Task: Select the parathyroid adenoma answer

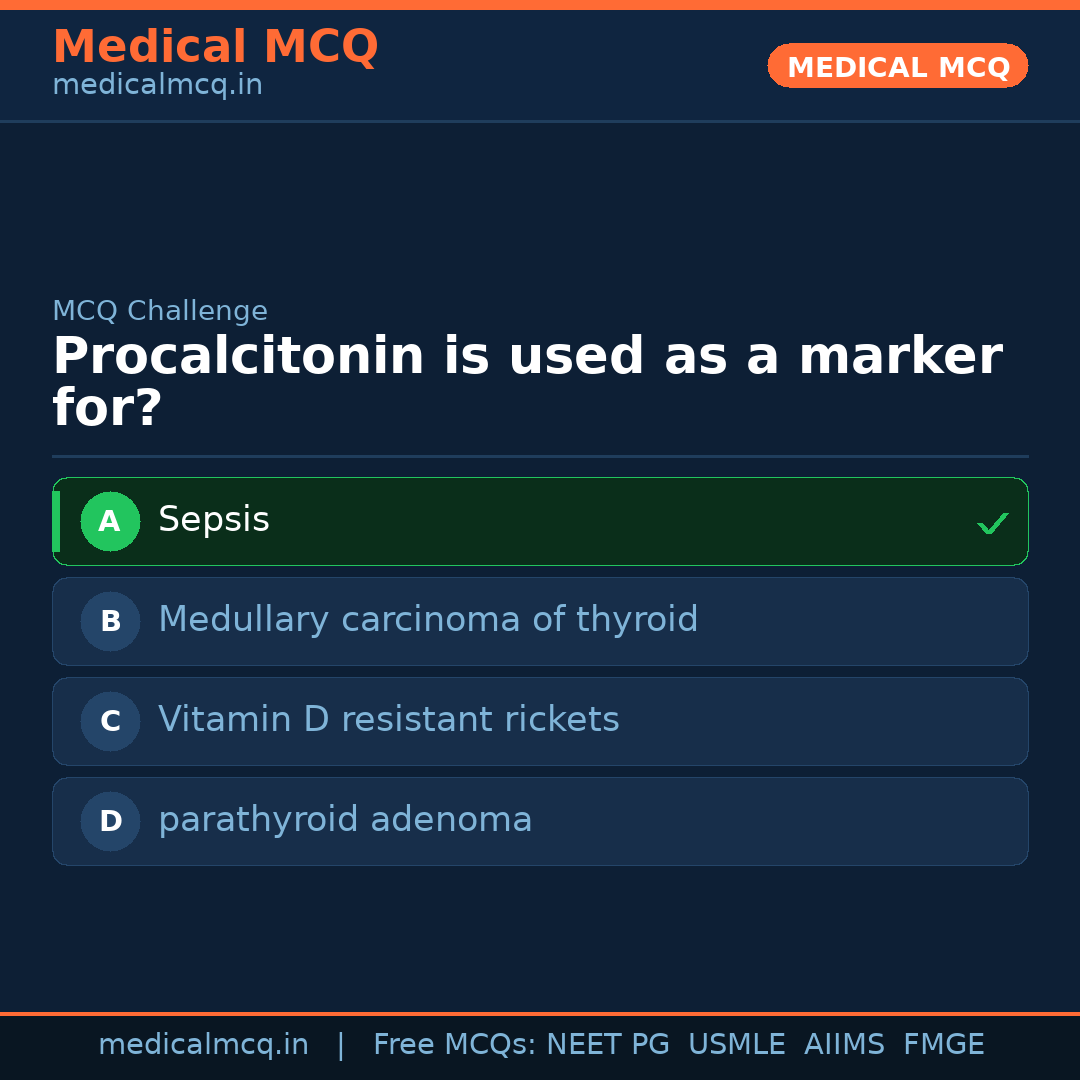Action: coord(345,820)
